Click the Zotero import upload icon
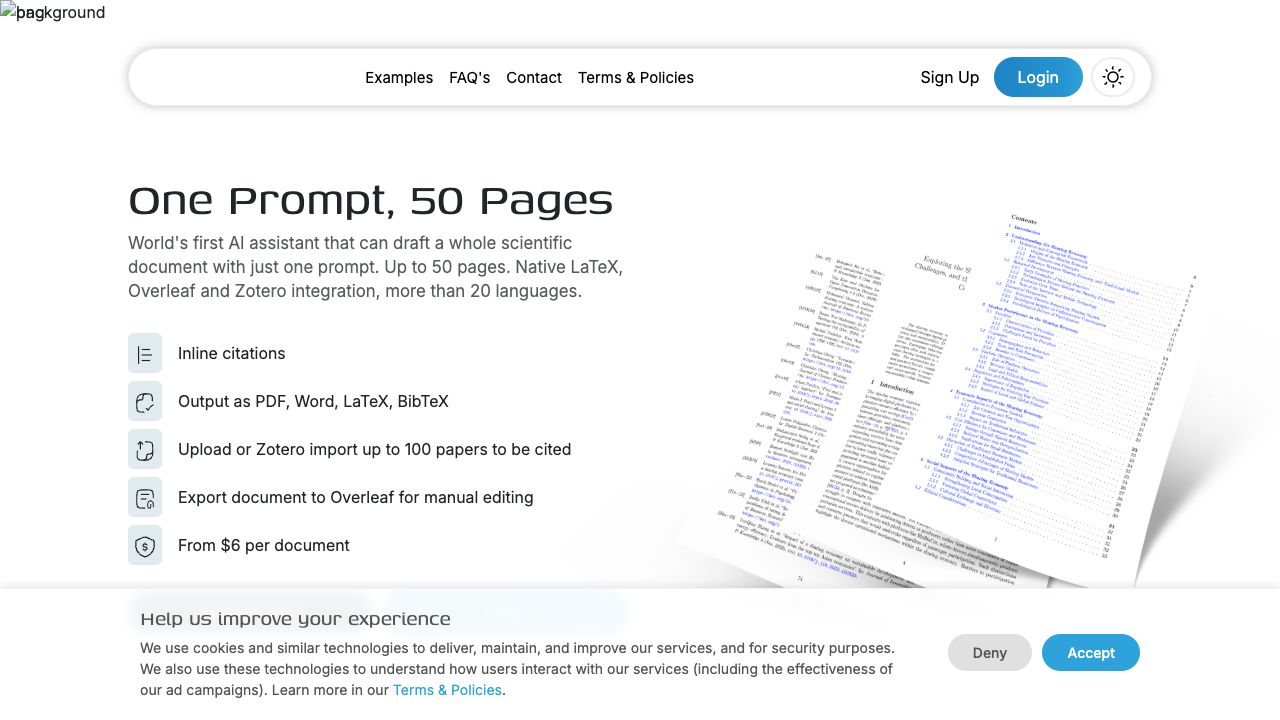Viewport: 1280px width, 720px height. [x=145, y=449]
